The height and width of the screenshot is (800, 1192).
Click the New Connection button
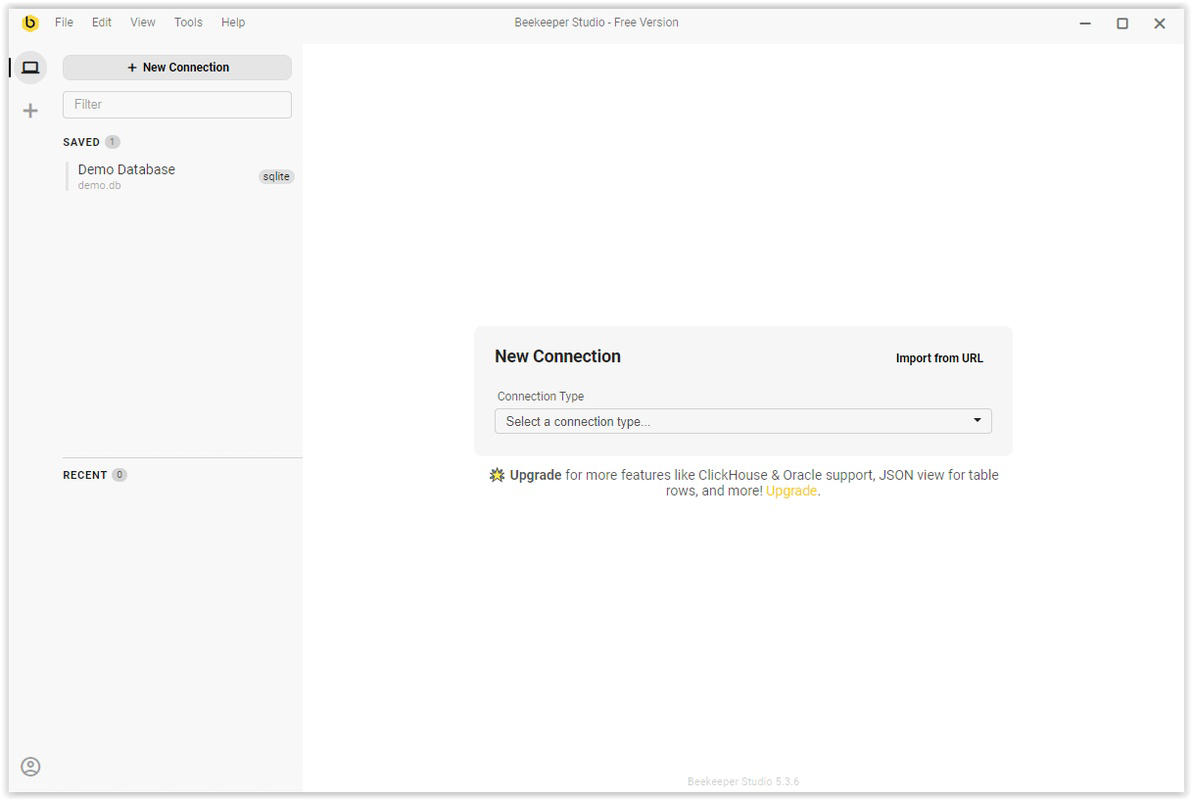pyautogui.click(x=177, y=68)
